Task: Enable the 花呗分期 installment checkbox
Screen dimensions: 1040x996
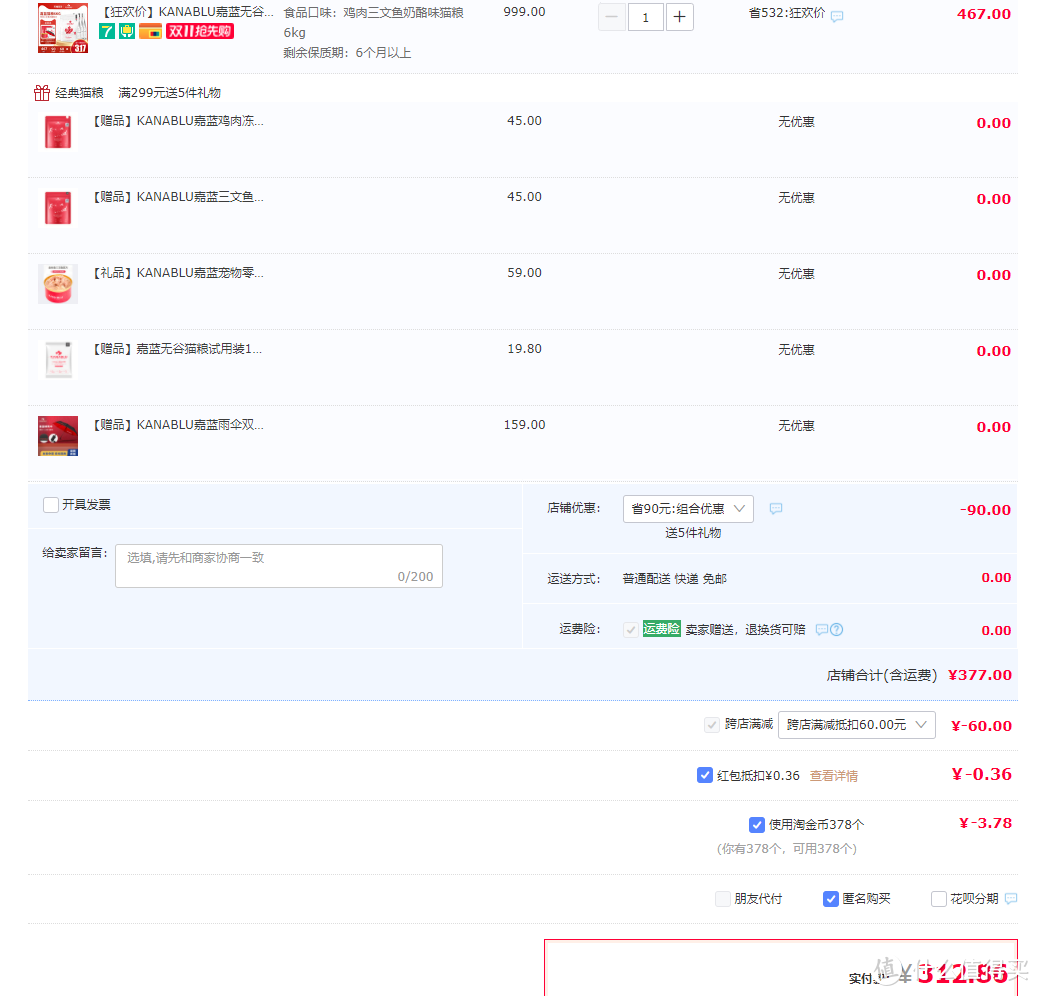Action: (939, 899)
